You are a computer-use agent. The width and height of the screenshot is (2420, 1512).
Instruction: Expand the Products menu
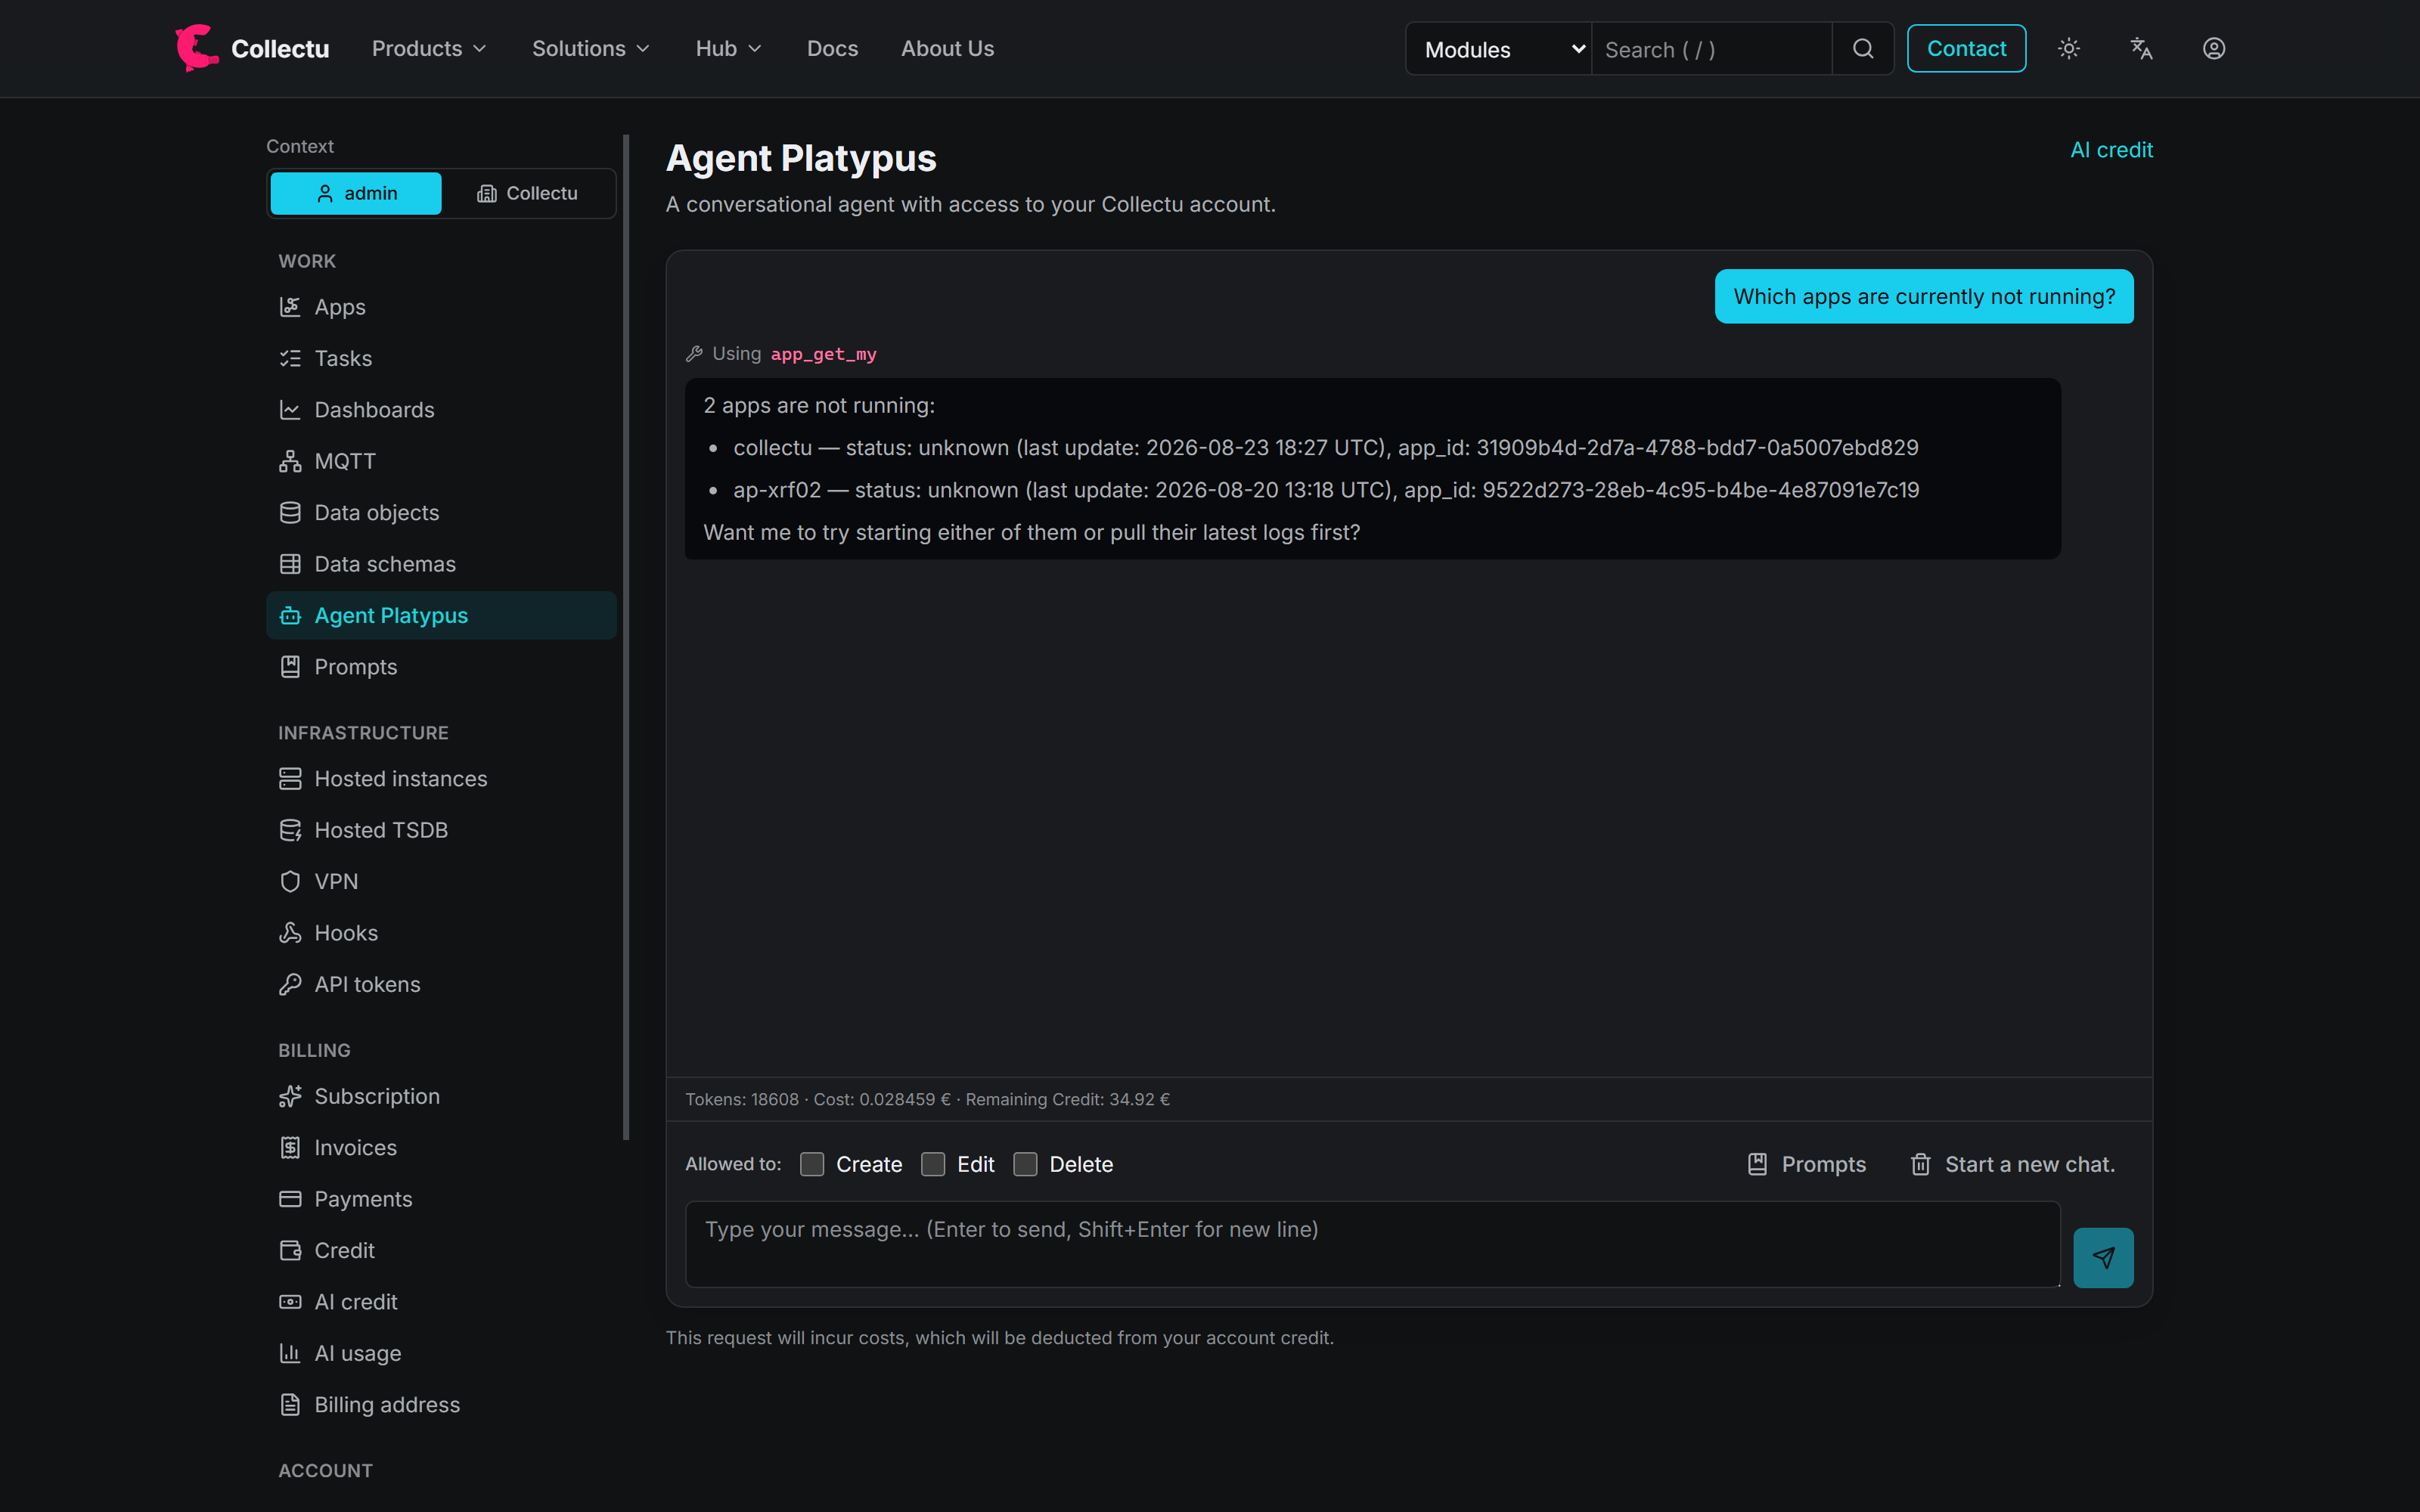pyautogui.click(x=429, y=49)
